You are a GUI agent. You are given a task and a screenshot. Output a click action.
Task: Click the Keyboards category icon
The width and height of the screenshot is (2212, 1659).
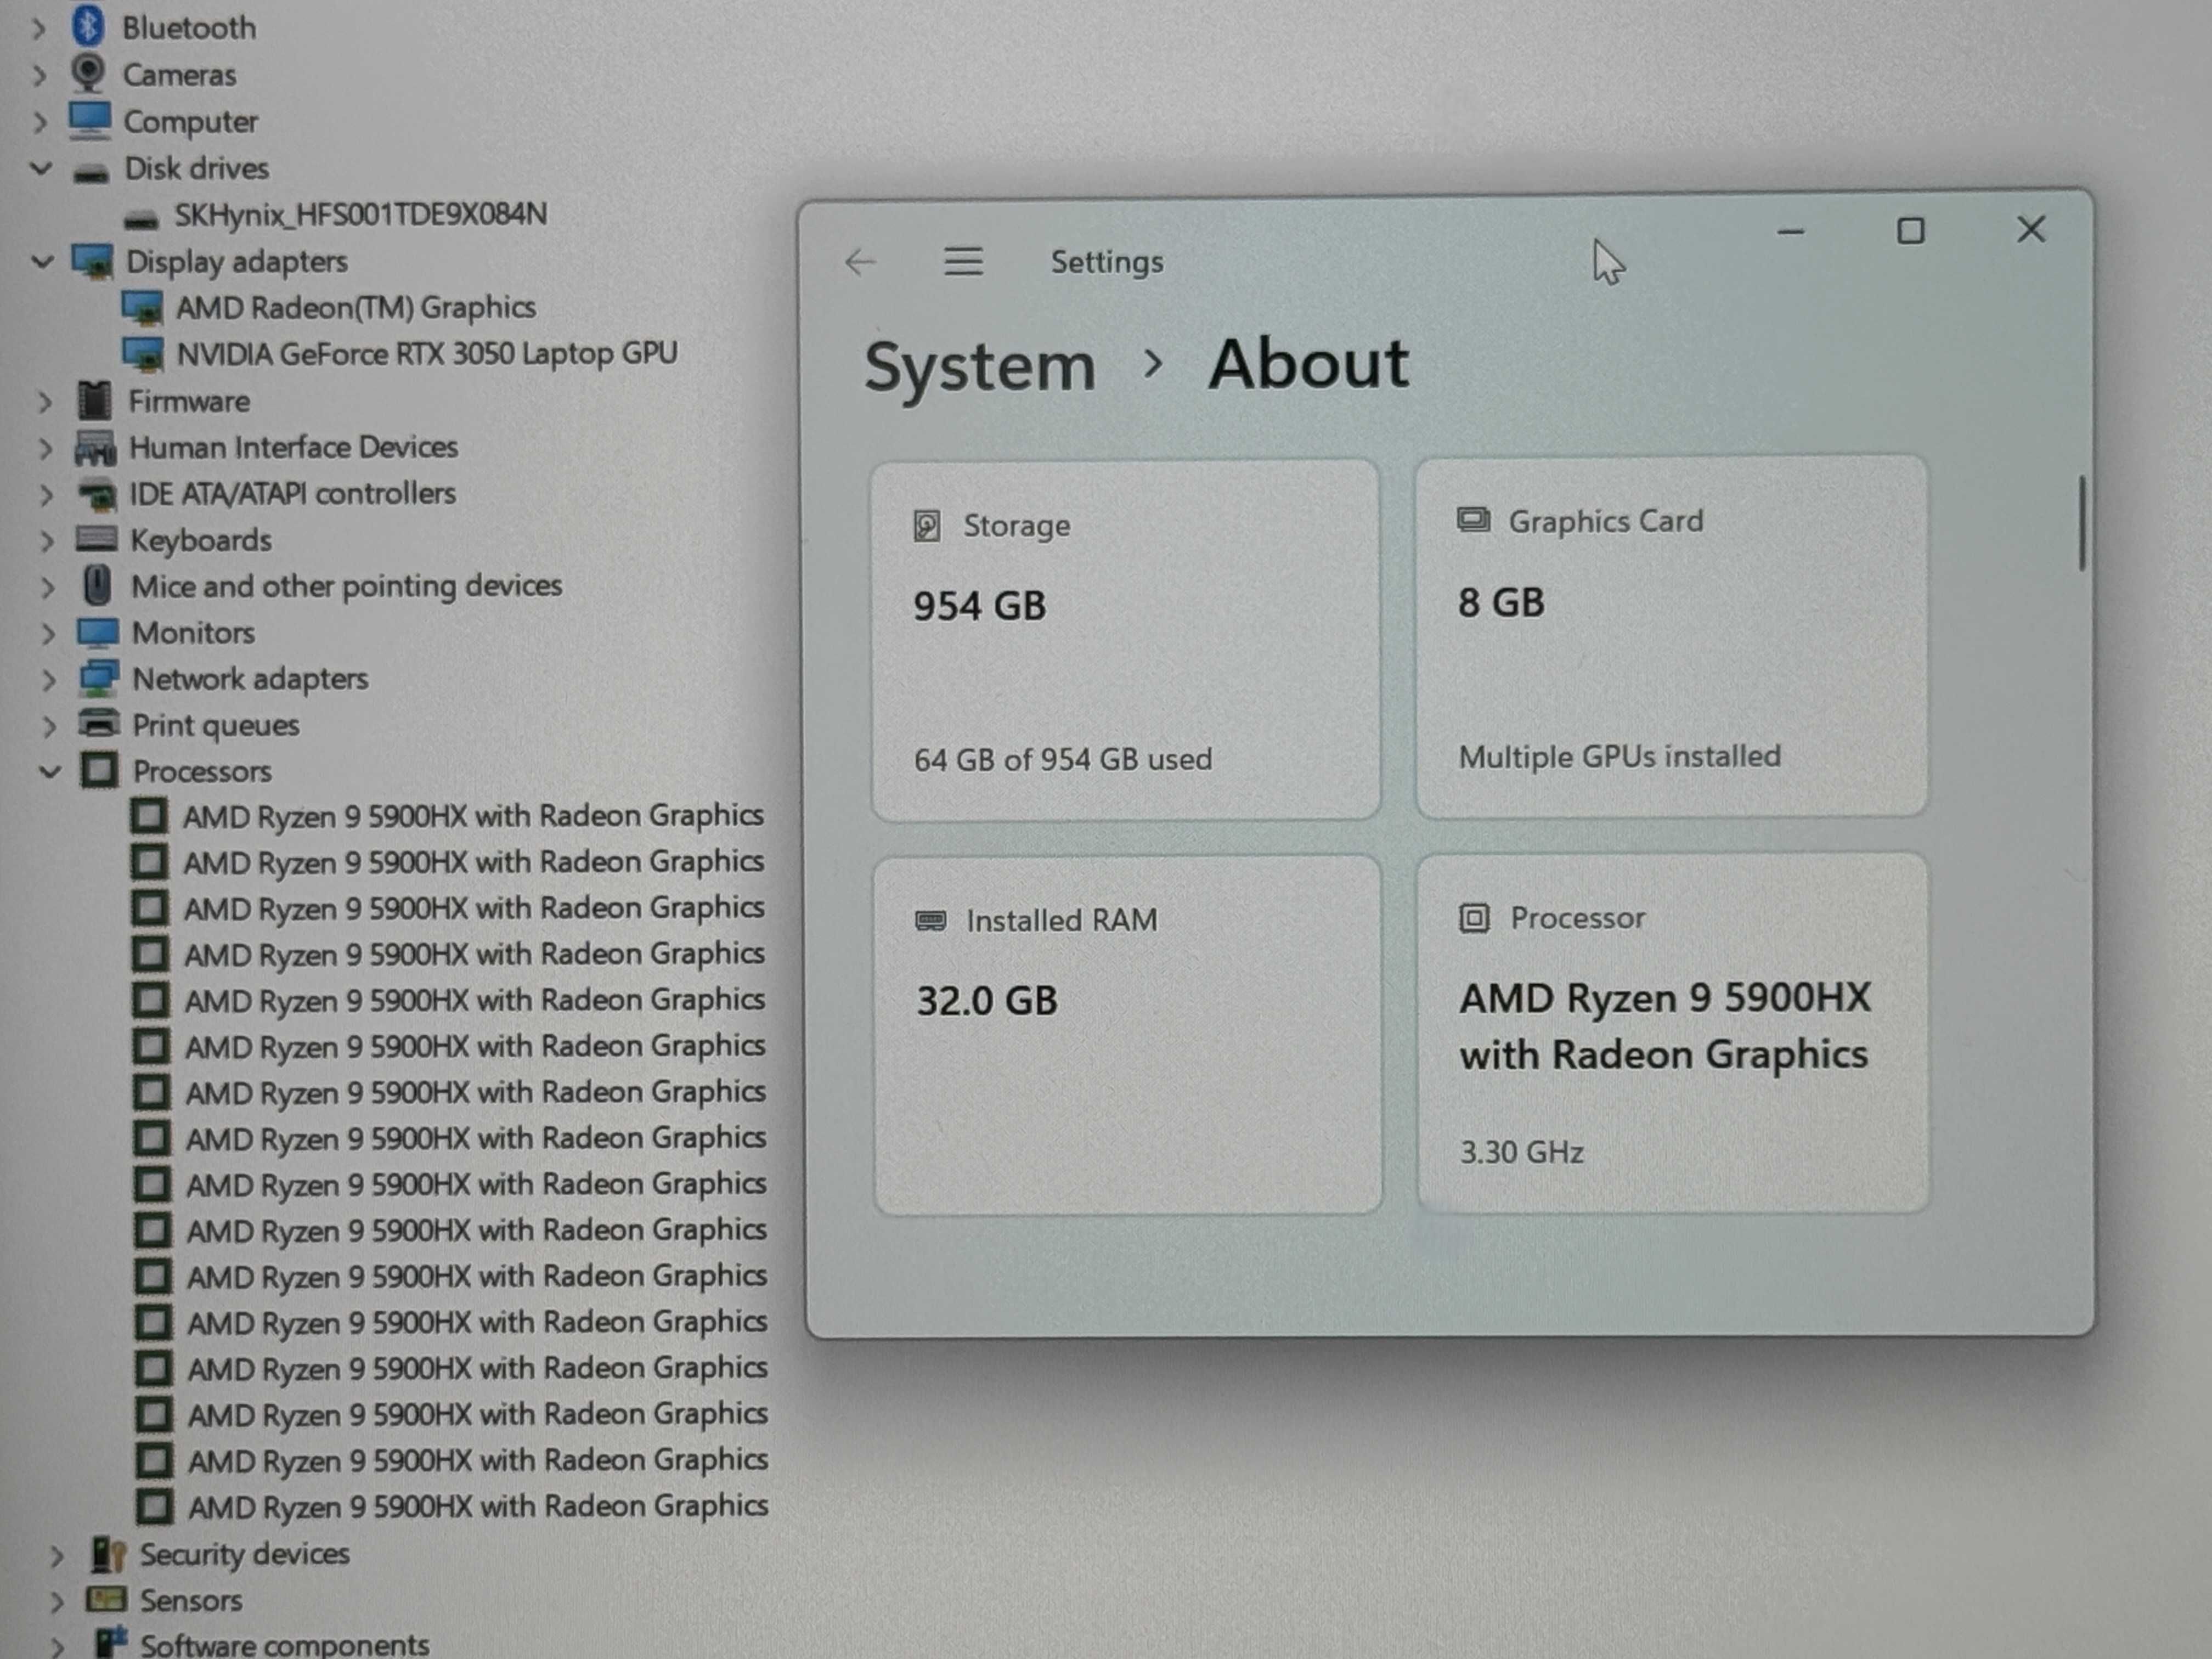coord(97,539)
